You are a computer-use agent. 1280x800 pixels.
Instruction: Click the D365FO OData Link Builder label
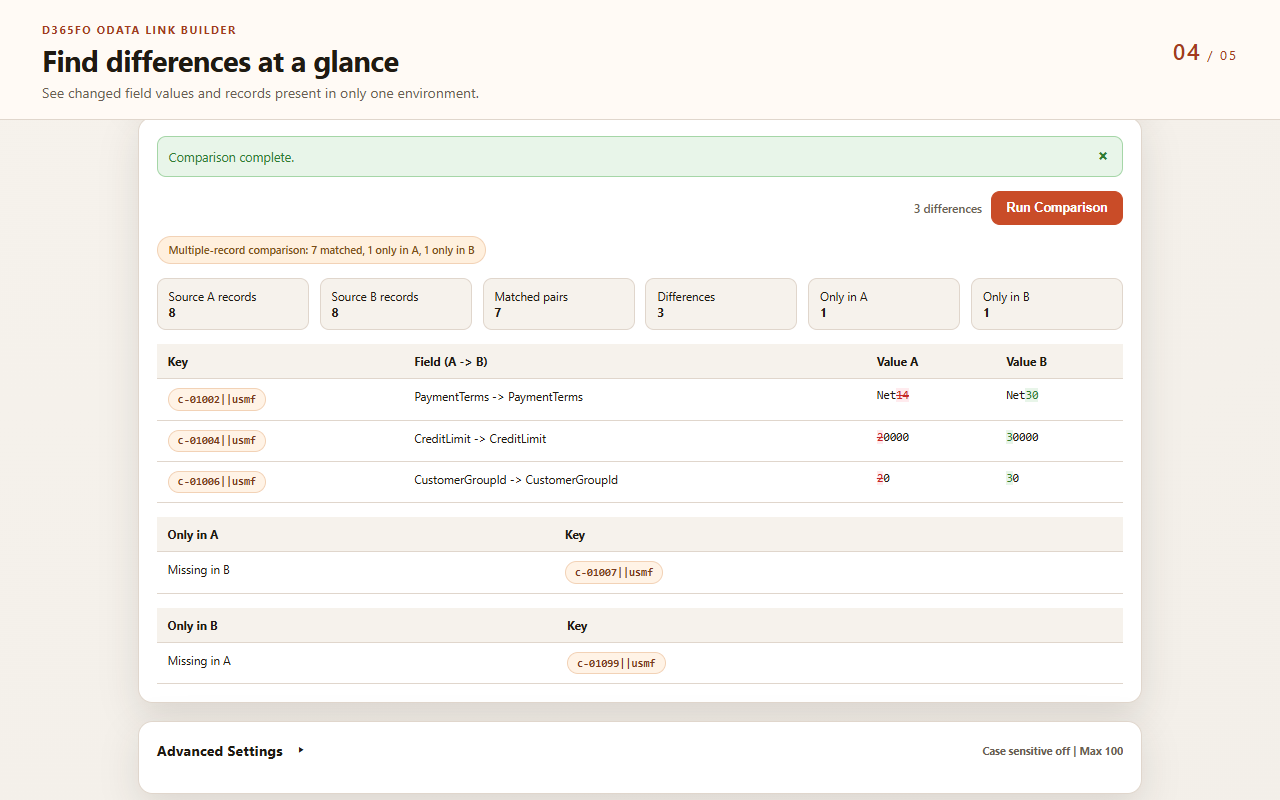[139, 30]
